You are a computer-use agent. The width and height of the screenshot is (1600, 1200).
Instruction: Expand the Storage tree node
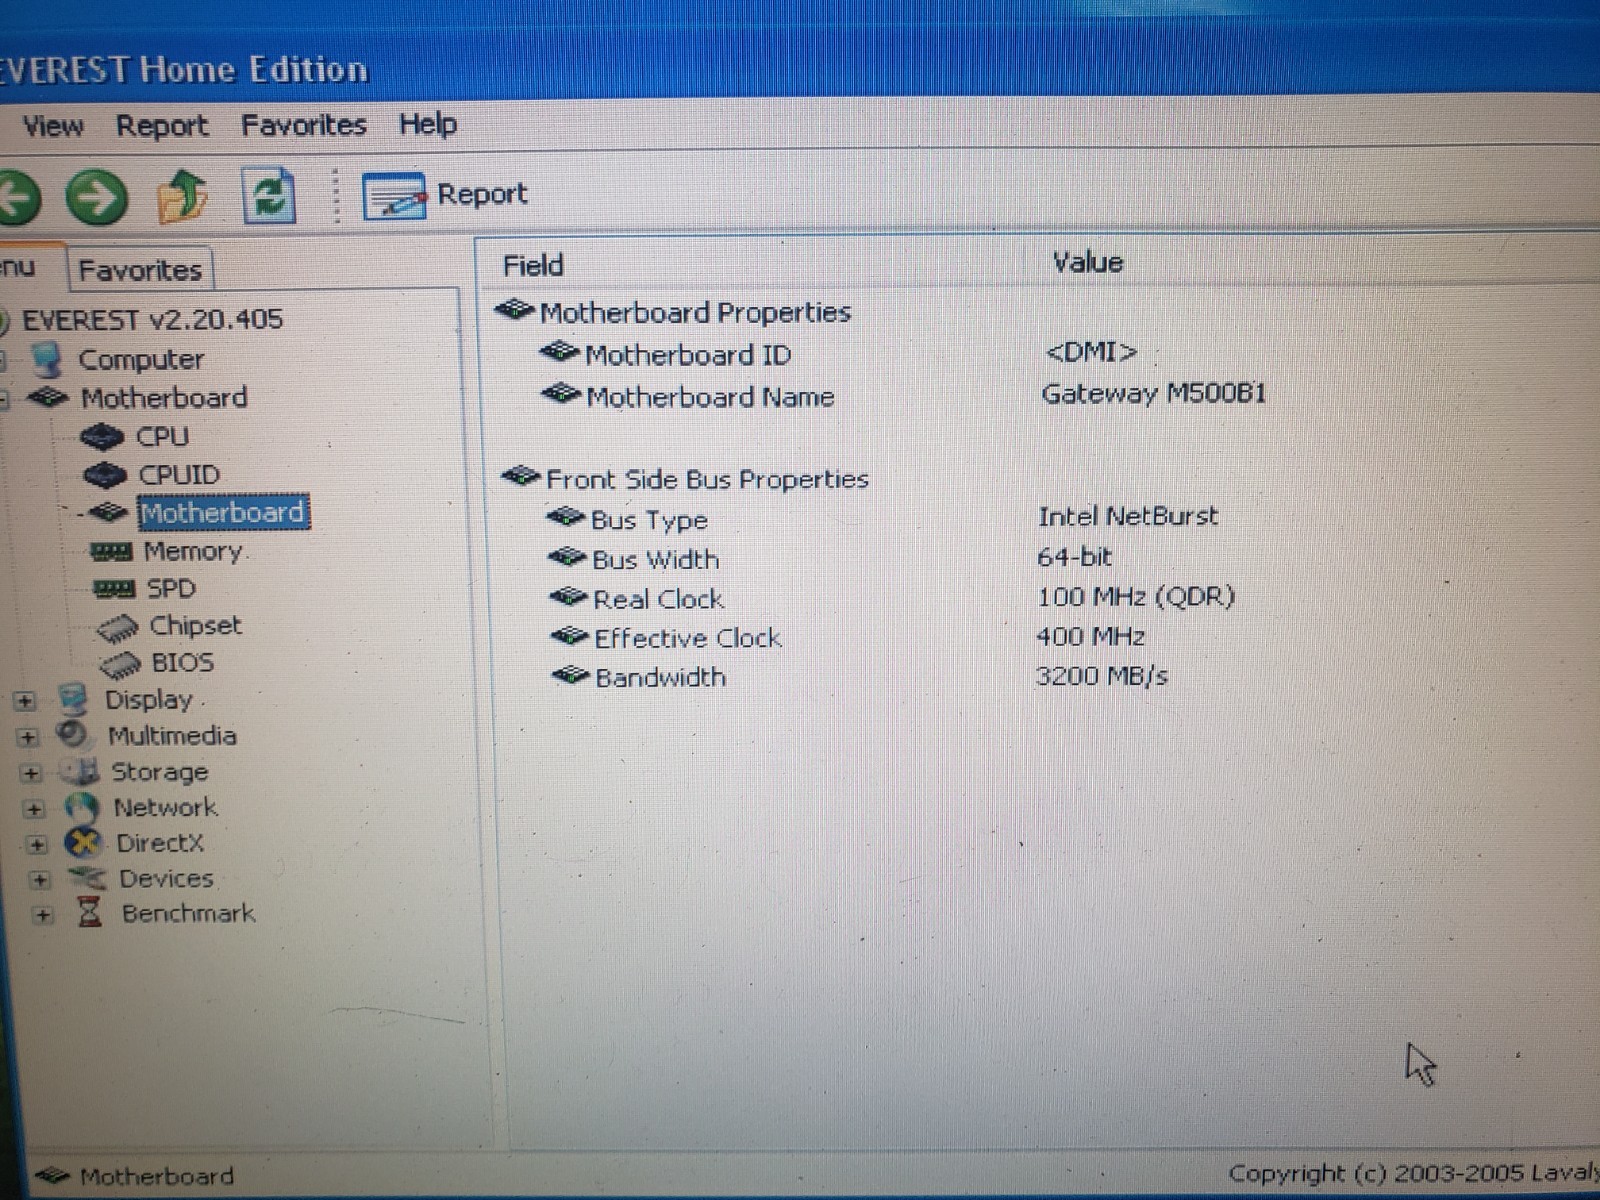pos(31,773)
